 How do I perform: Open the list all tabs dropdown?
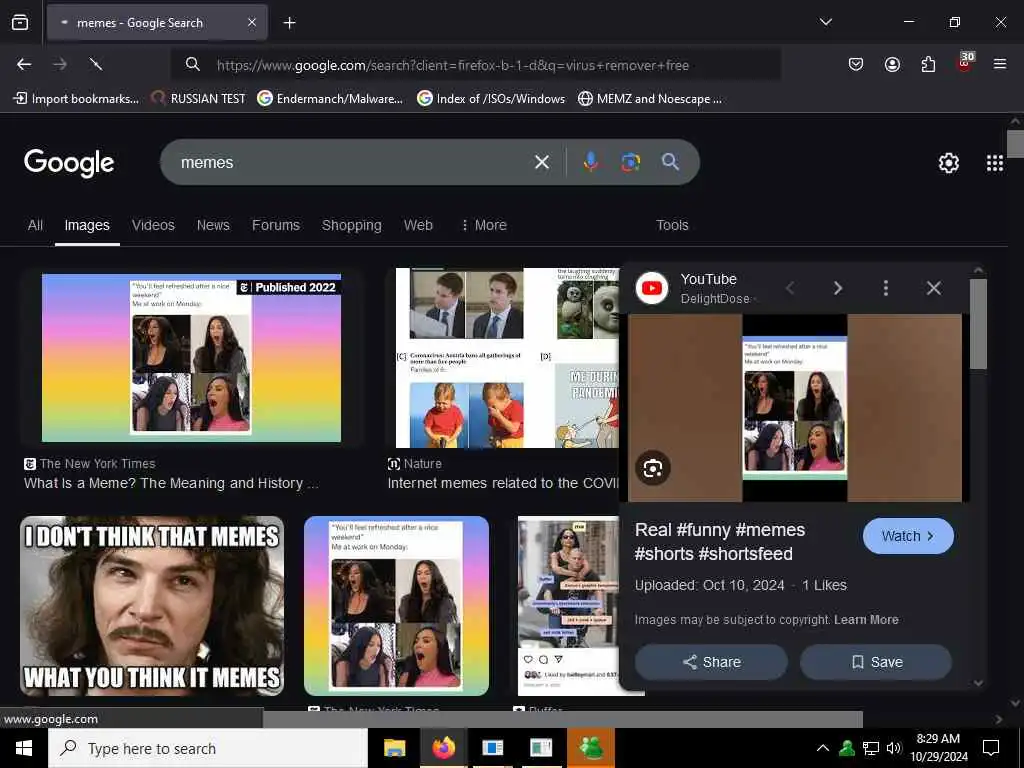coord(825,22)
